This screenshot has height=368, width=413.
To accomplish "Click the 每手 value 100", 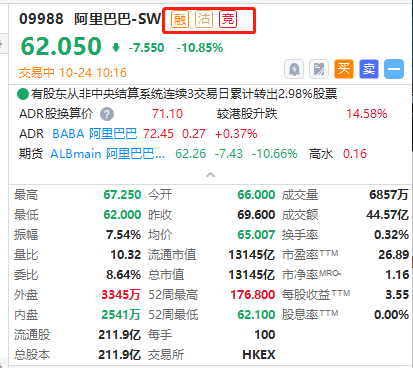I will pos(265,335).
